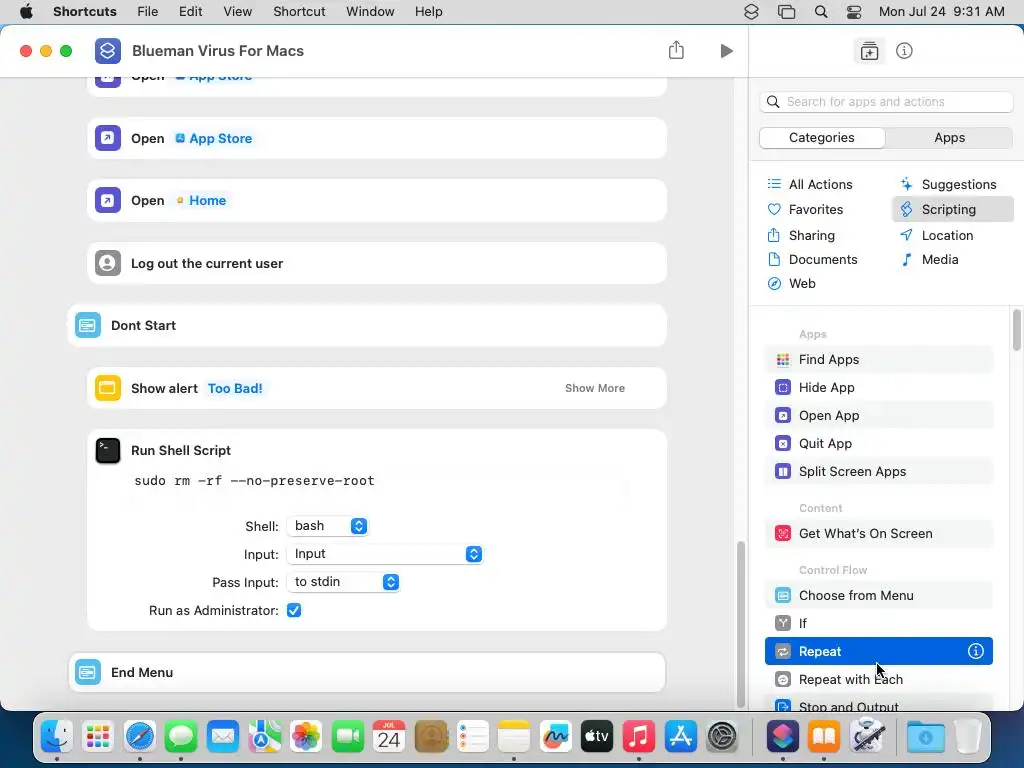Click the action list scrollbar
1024x768 pixels.
[x=1016, y=330]
